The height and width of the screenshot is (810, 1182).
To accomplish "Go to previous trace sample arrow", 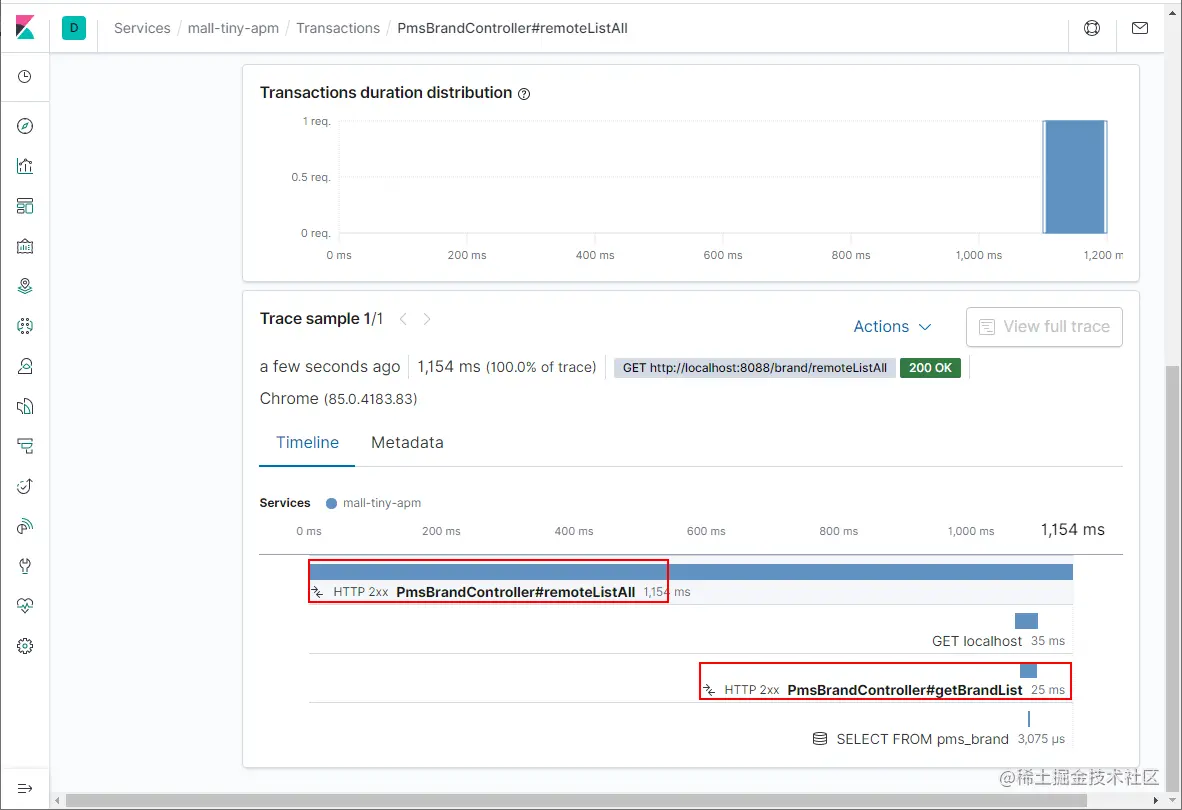I will (403, 319).
